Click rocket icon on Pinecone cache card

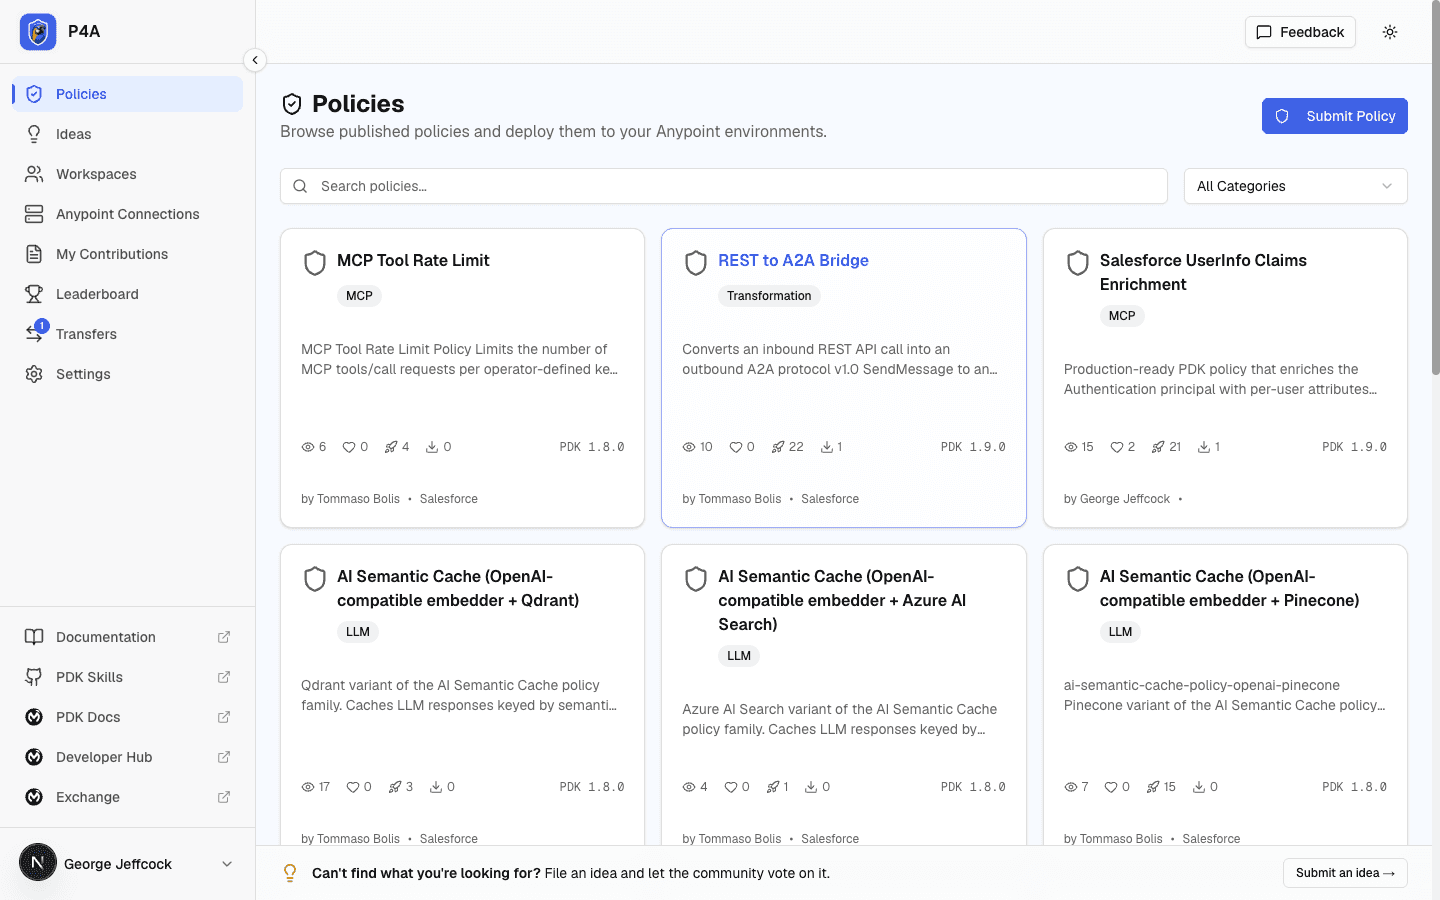click(x=1153, y=787)
